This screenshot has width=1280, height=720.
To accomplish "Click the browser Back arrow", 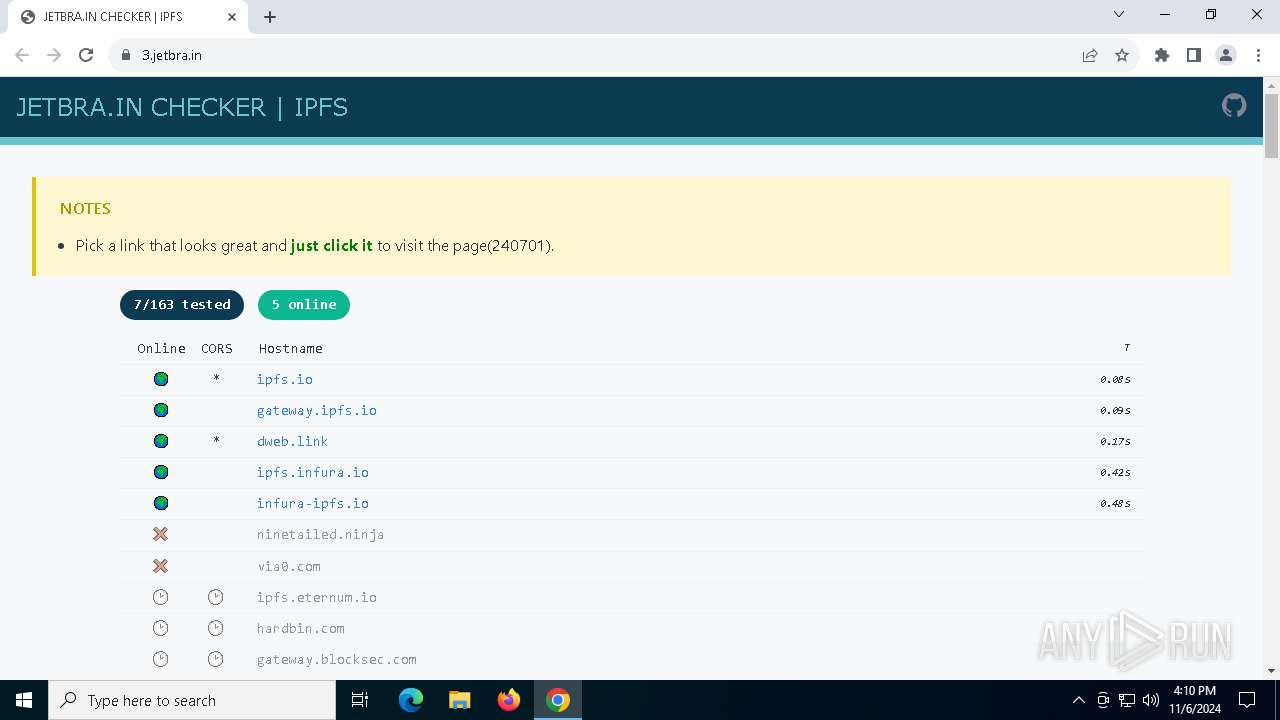I will (22, 55).
